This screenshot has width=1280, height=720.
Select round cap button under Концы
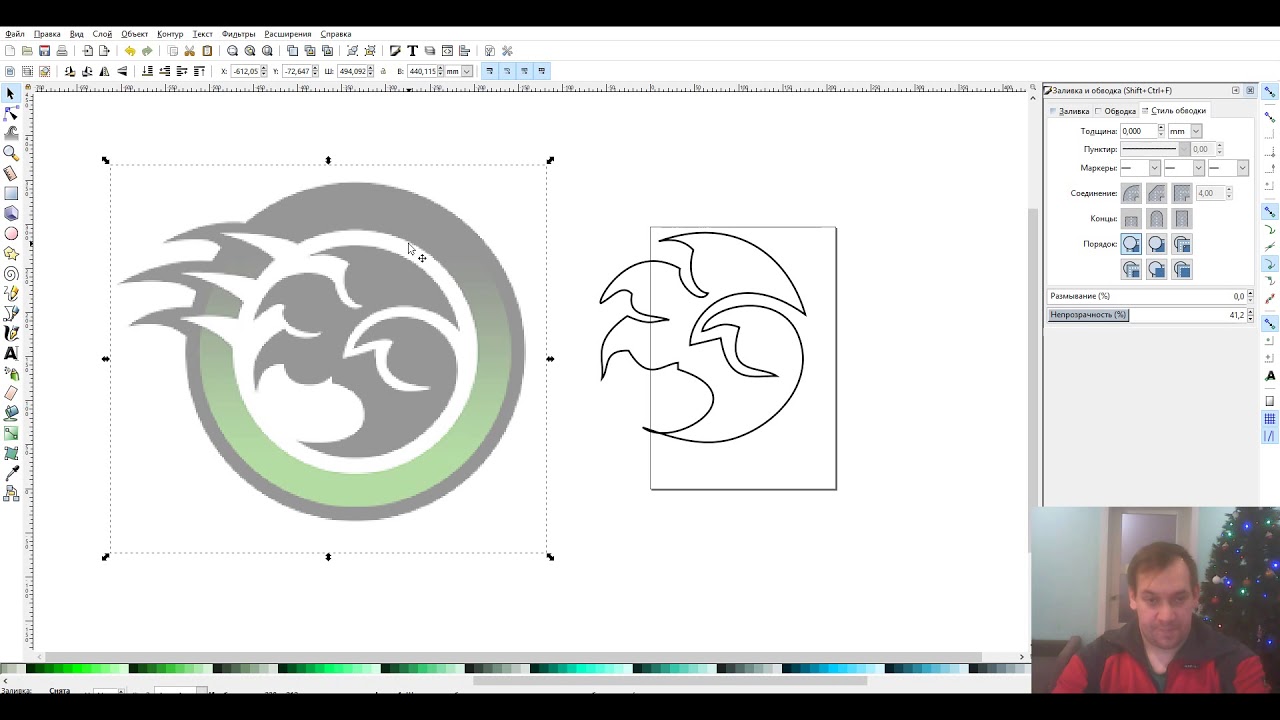coord(1156,218)
